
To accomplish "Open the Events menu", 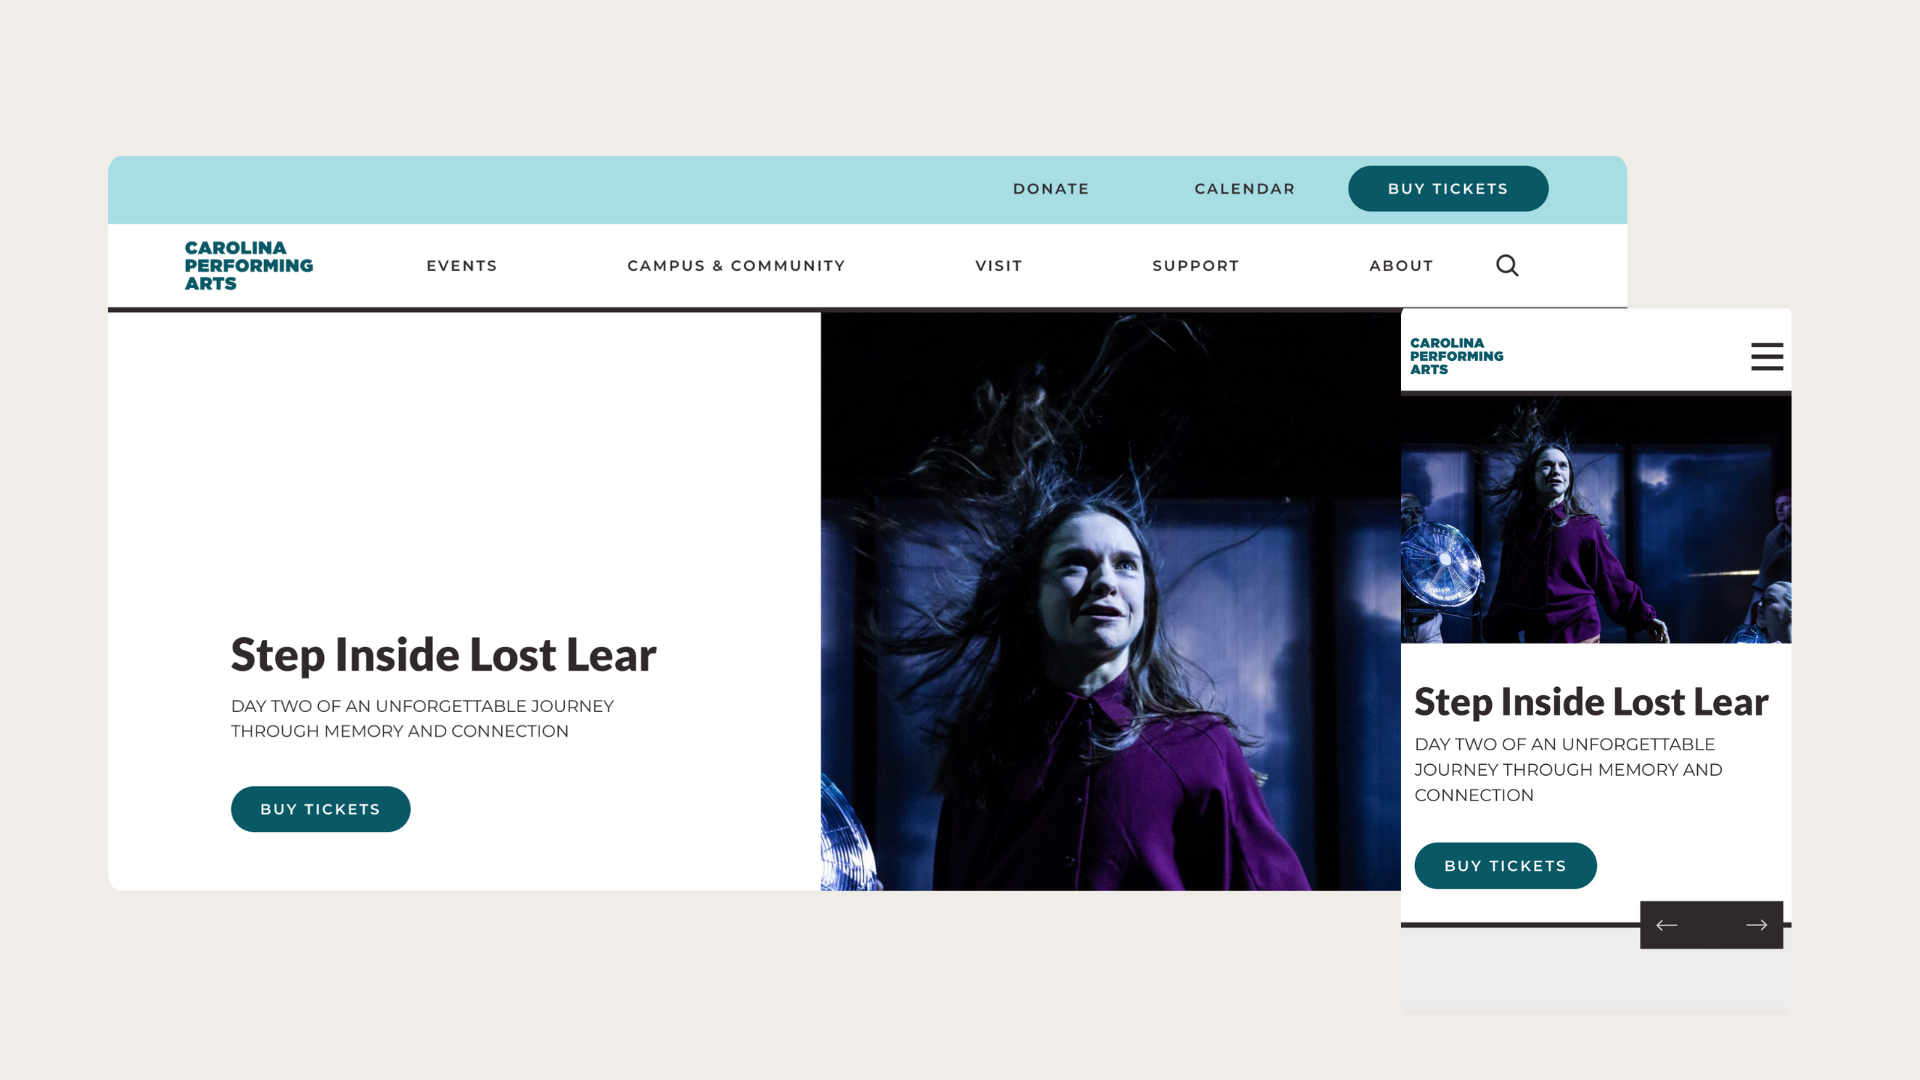I will (x=462, y=265).
